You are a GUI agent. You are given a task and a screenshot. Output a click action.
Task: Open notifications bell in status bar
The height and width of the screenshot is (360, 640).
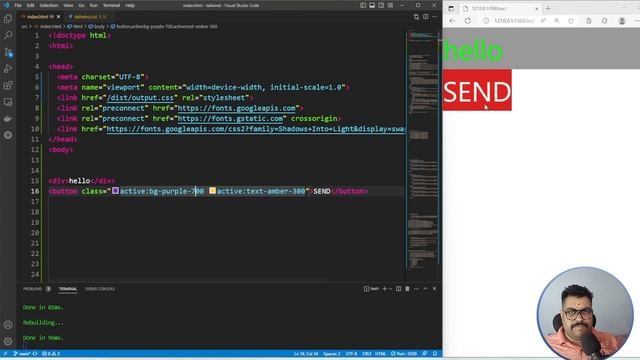435,354
